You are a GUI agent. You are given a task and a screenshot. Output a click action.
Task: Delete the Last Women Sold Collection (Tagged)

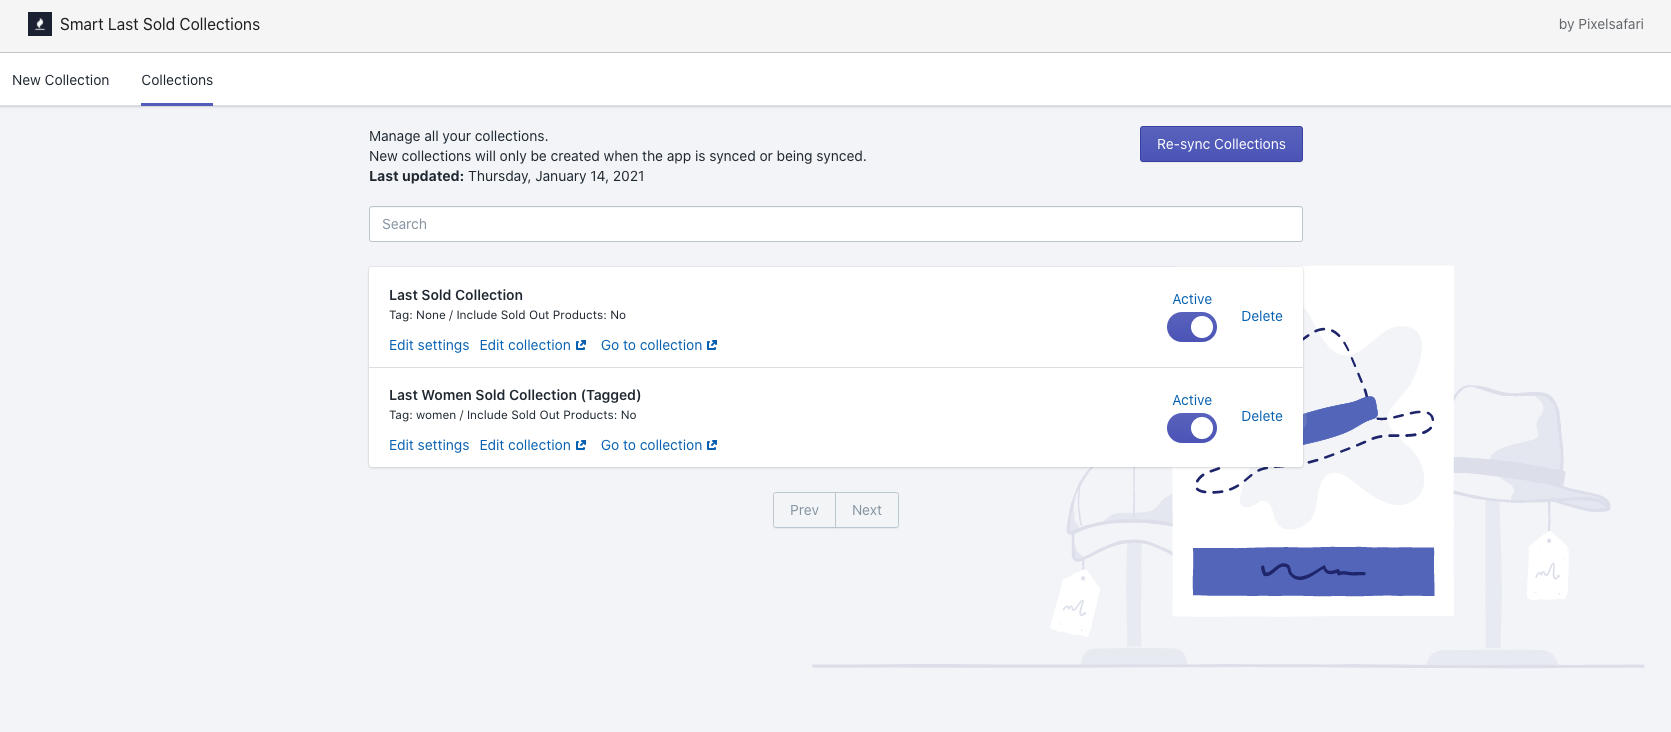pos(1261,416)
